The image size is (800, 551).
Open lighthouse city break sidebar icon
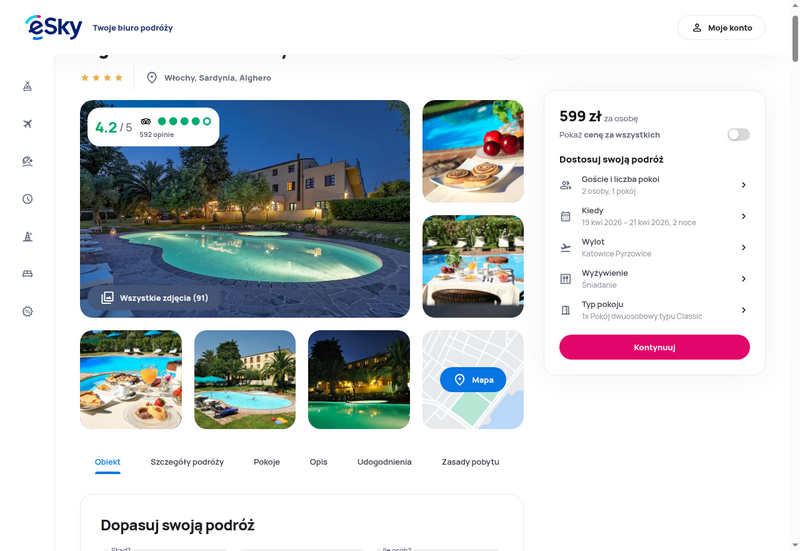[x=28, y=236]
